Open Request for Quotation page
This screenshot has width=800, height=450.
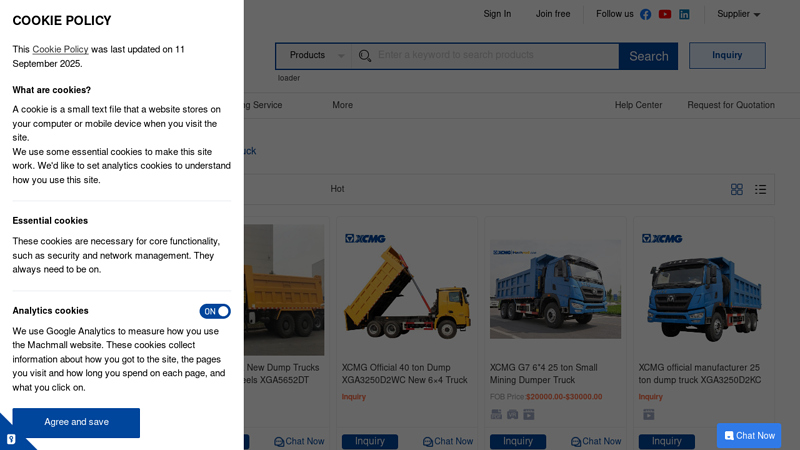(731, 105)
